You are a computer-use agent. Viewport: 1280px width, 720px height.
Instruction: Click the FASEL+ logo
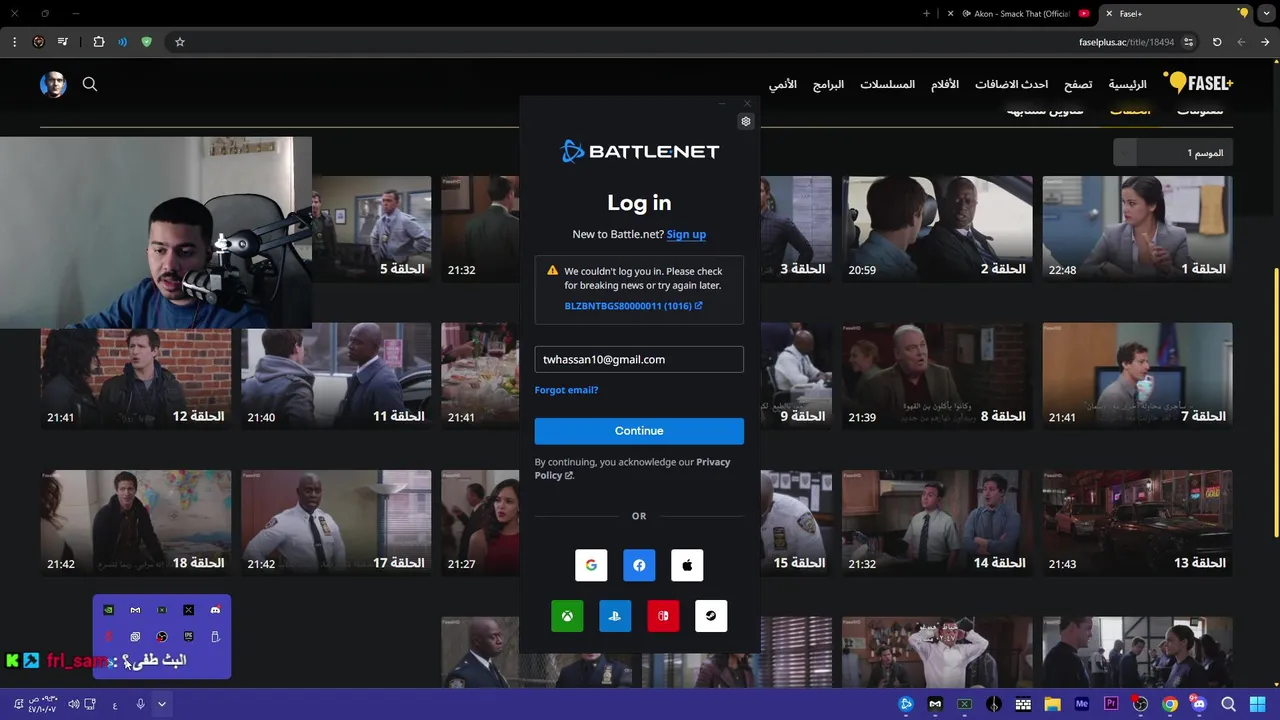click(1198, 84)
